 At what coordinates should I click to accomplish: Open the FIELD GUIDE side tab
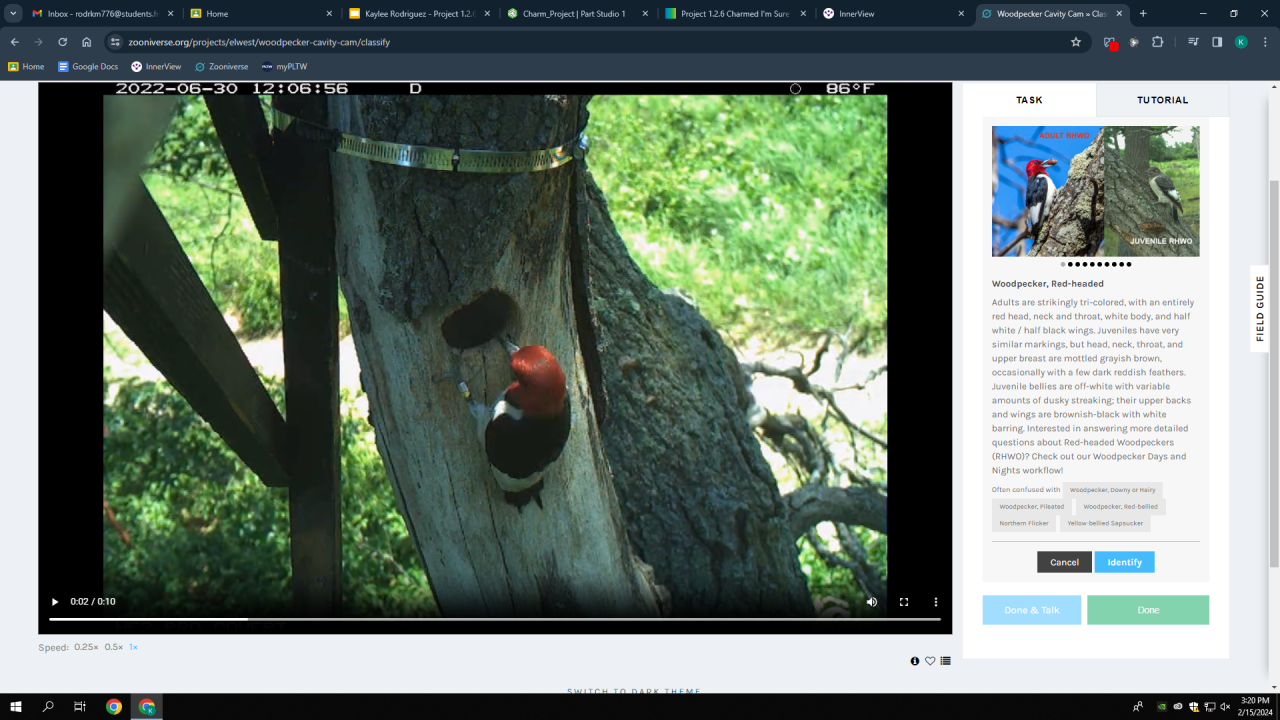coord(1260,309)
